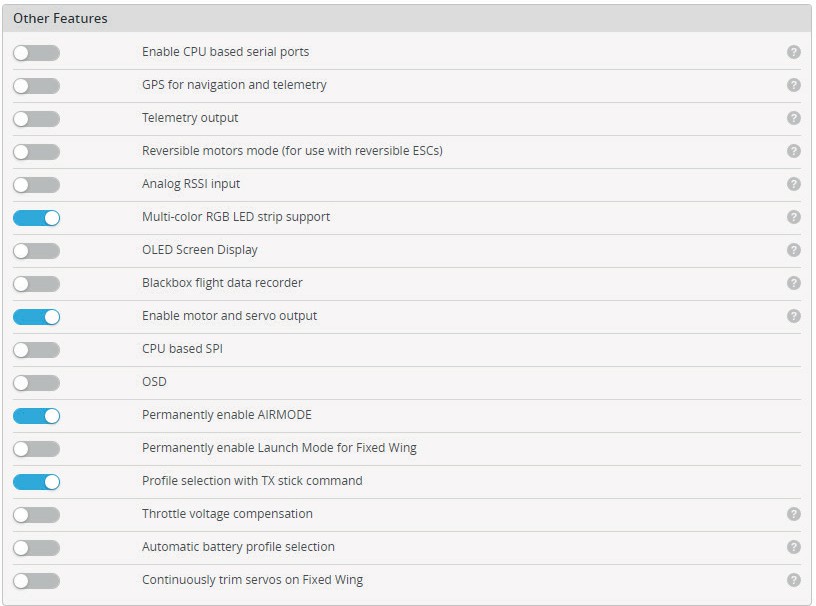Show help for Reversible motors mode
Screen dimensions: 816x606
point(794,151)
